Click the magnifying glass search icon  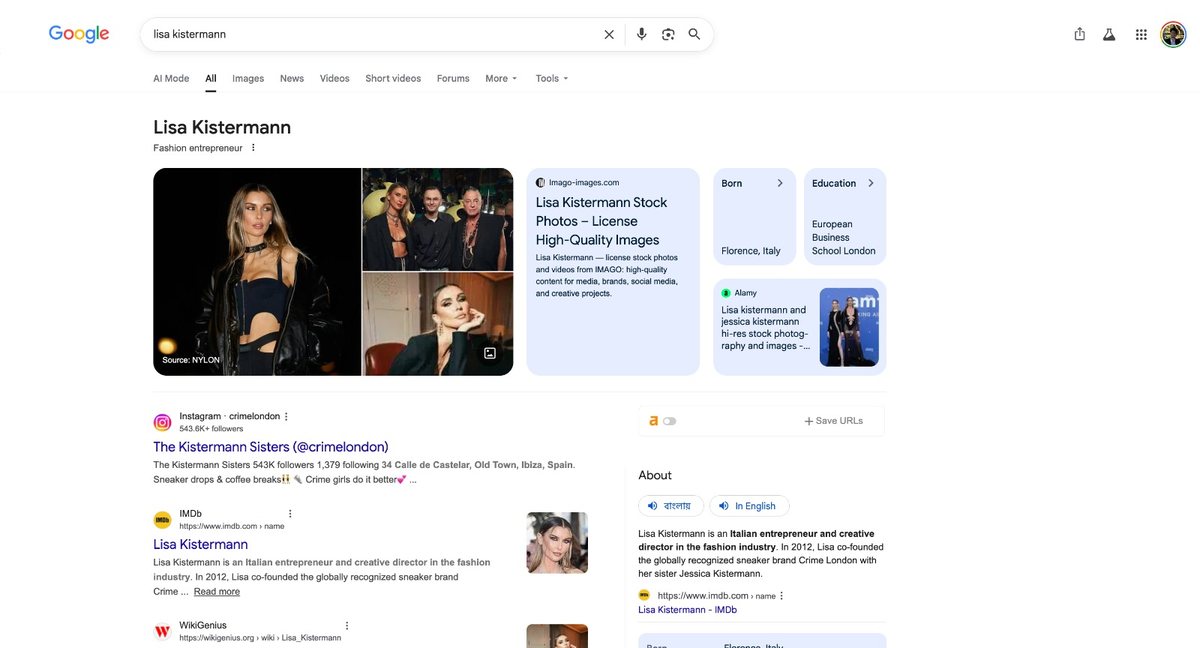point(695,34)
